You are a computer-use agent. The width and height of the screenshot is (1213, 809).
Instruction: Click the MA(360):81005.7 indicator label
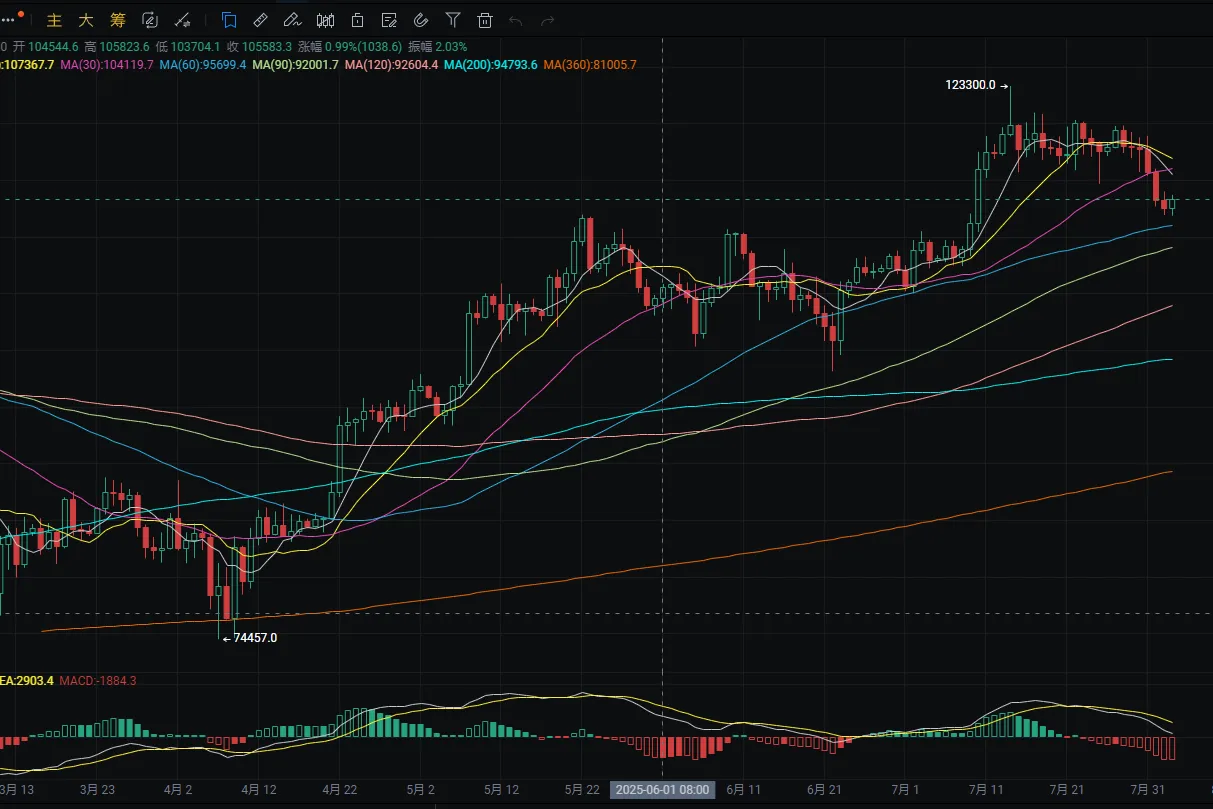pyautogui.click(x=590, y=65)
